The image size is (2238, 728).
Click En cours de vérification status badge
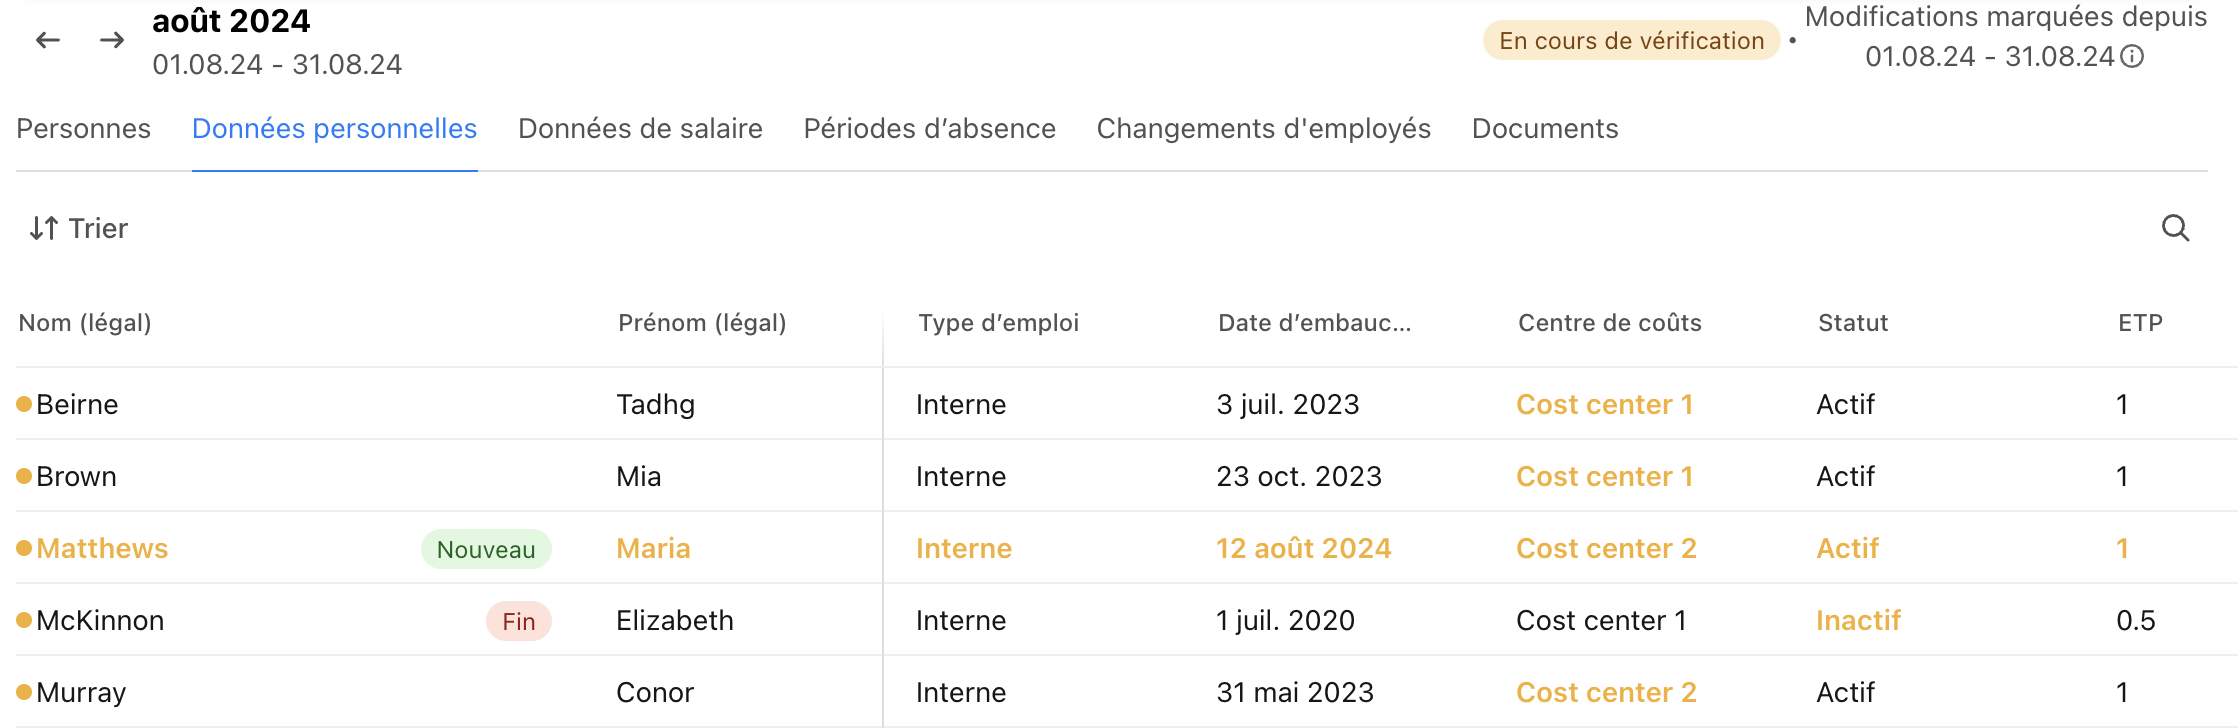1631,40
